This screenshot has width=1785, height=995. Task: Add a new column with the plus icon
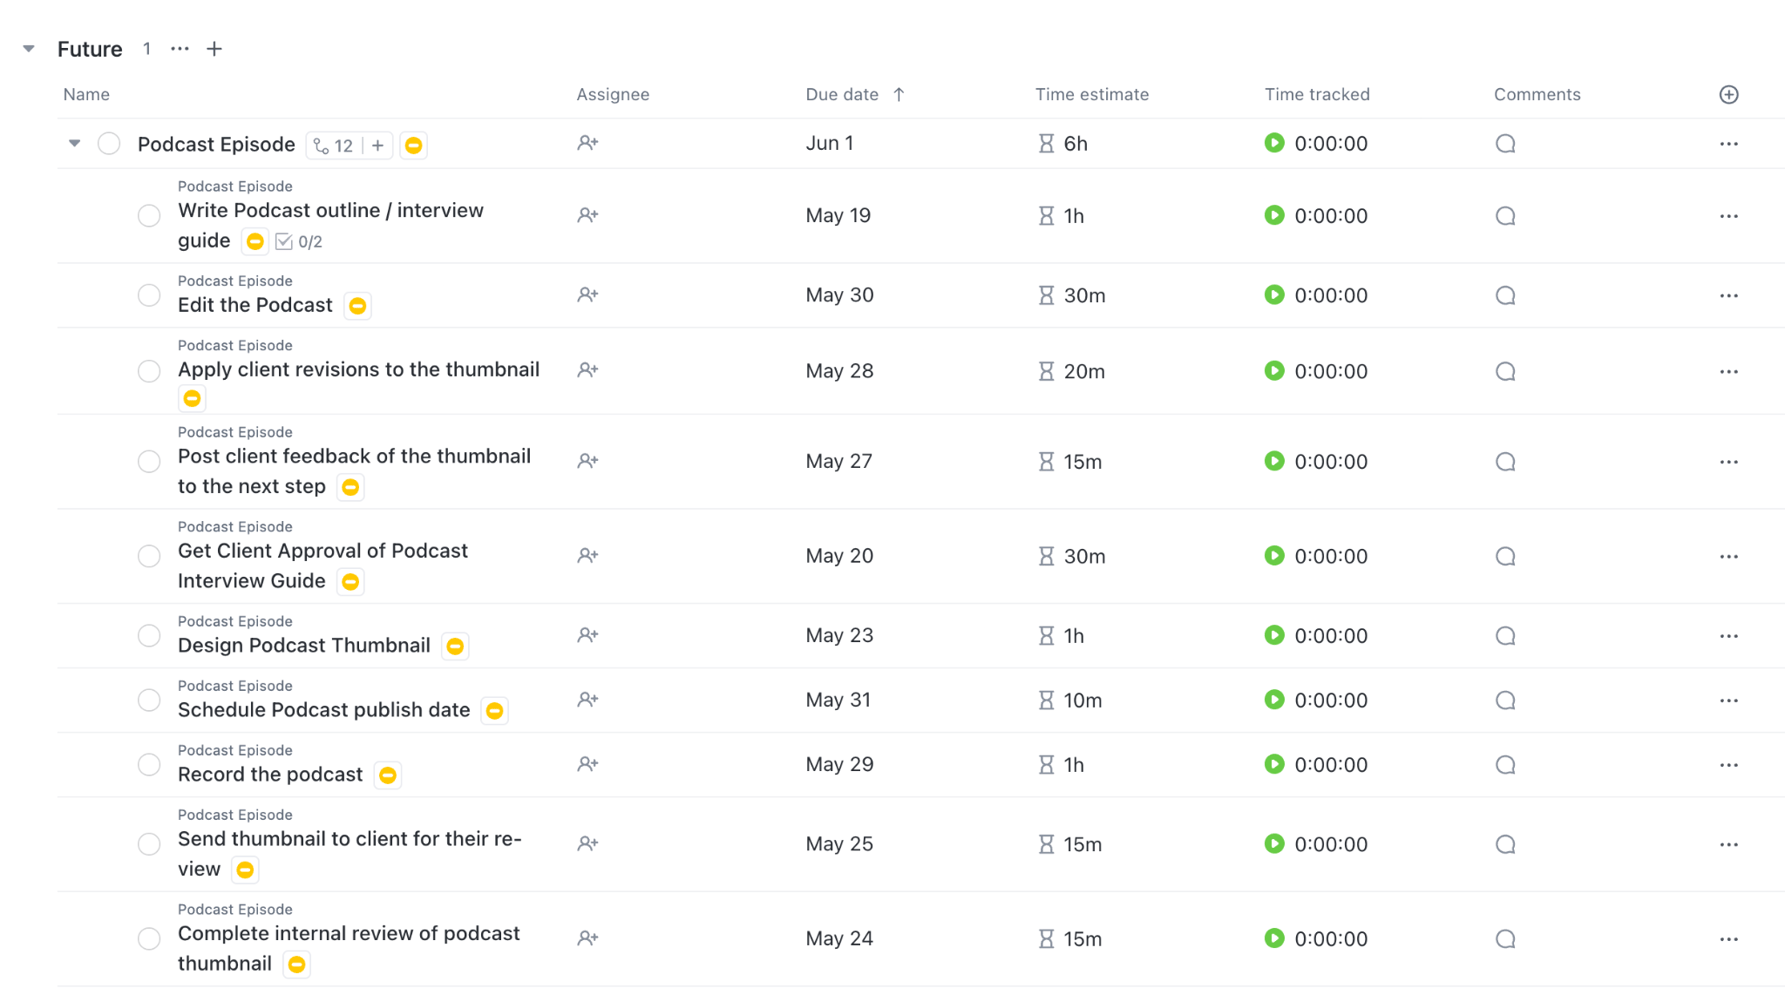click(x=1728, y=94)
